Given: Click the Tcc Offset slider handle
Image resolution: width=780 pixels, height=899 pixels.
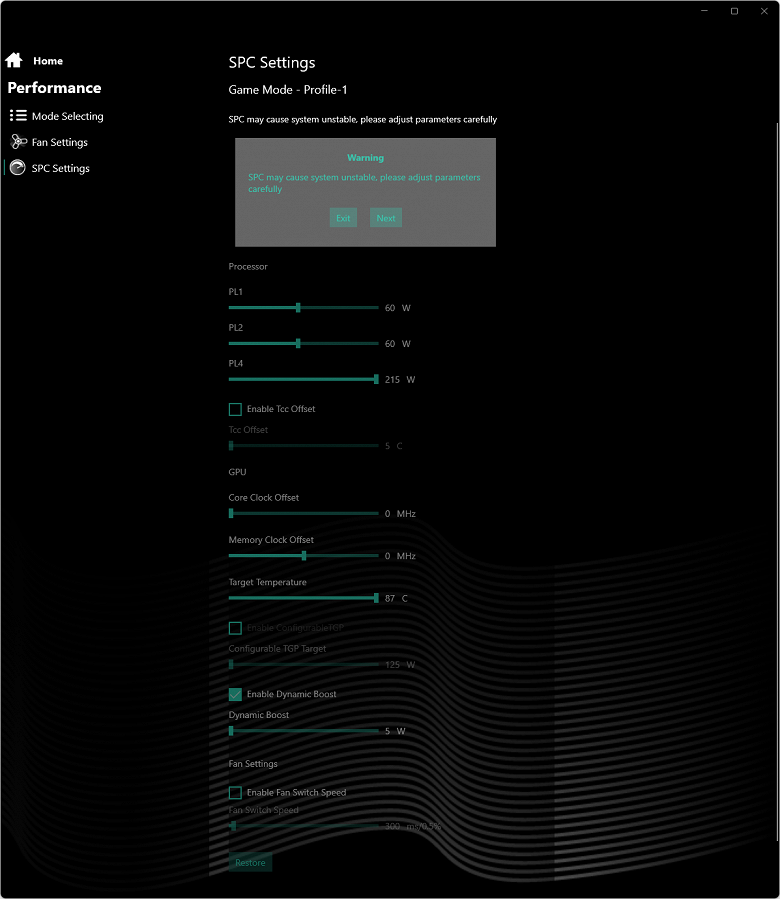Looking at the screenshot, I should point(231,445).
